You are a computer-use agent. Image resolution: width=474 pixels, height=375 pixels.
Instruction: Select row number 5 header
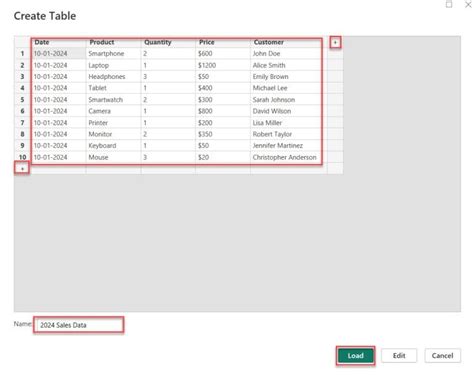(x=22, y=99)
